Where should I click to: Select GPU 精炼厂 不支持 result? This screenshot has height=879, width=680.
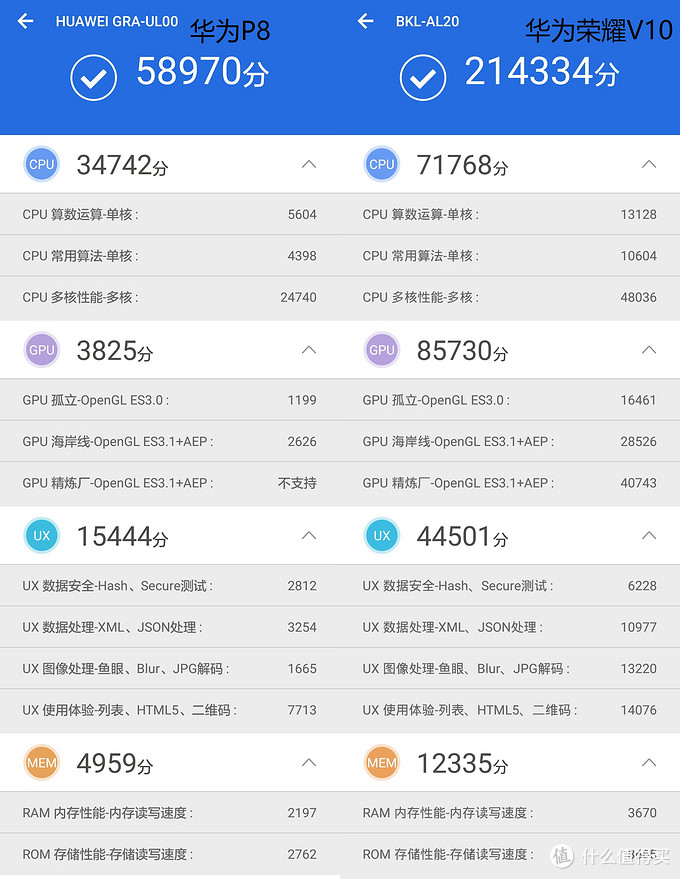tap(297, 483)
